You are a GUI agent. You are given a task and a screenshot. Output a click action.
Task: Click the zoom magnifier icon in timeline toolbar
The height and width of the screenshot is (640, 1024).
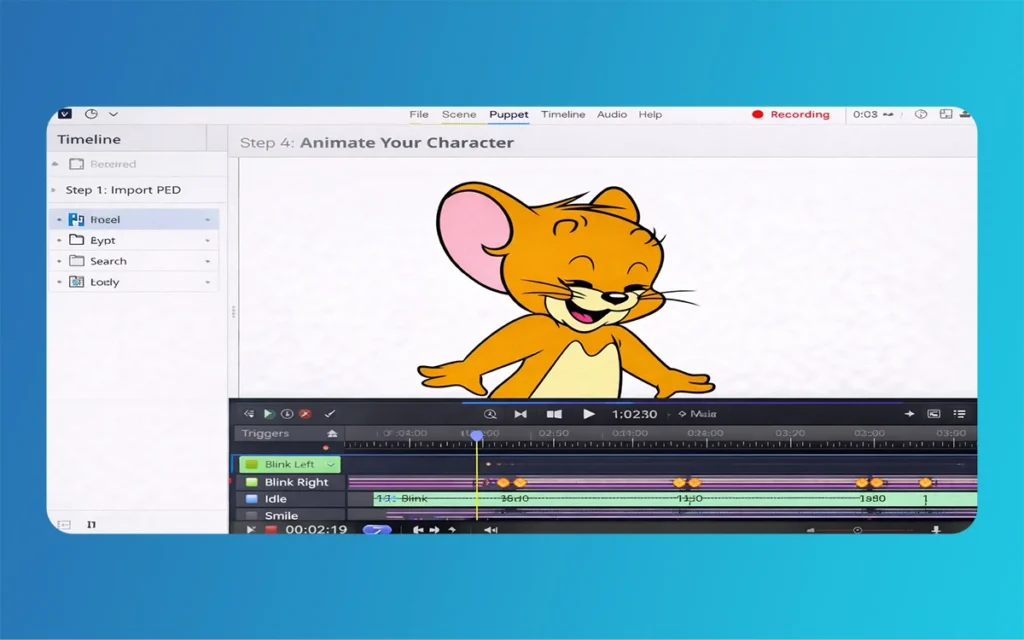pyautogui.click(x=490, y=414)
